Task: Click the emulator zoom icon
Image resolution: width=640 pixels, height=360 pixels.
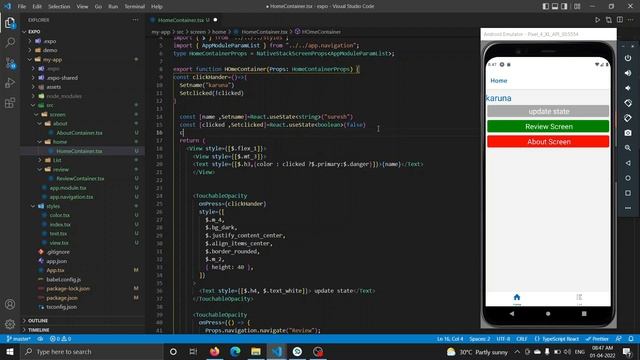Action: [x=628, y=148]
